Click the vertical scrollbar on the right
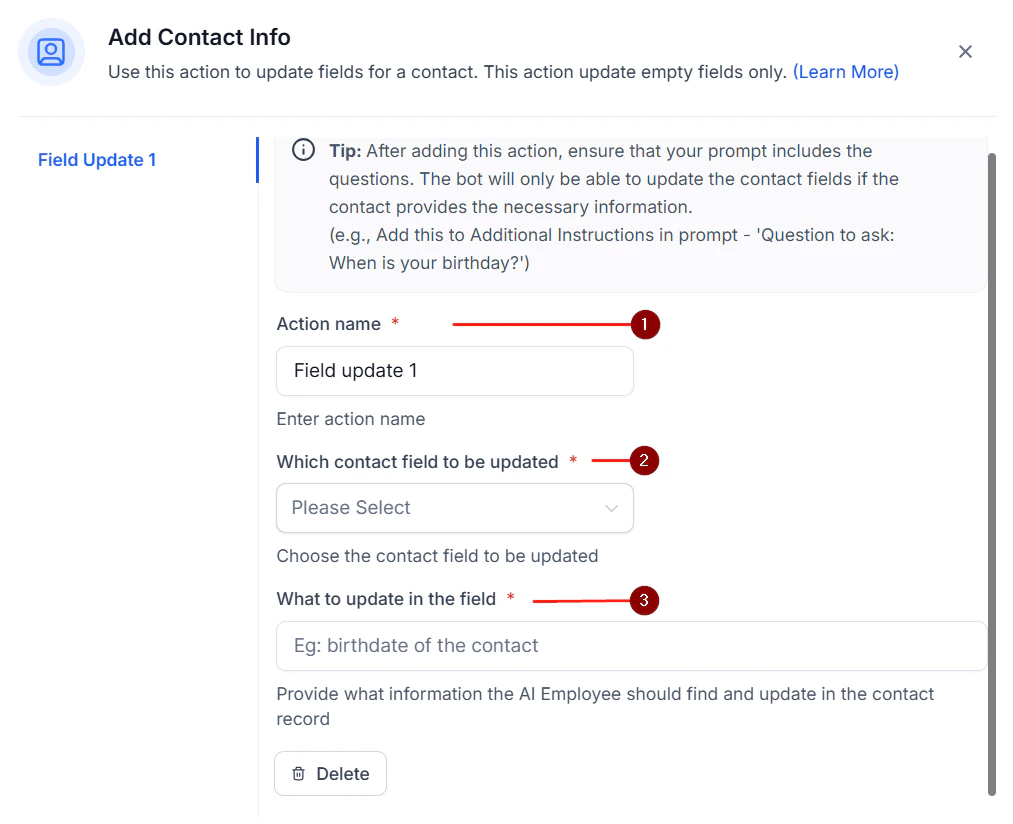This screenshot has width=1013, height=824. pyautogui.click(x=991, y=470)
